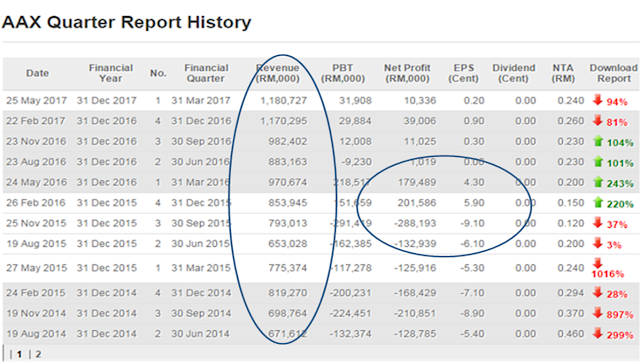Click revenue value 653,028
The height and width of the screenshot is (362, 640).
(x=287, y=243)
